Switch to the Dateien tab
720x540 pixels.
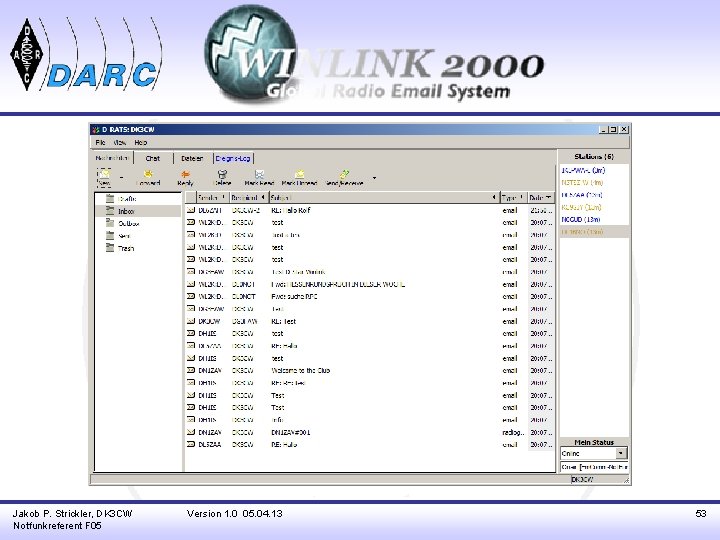(x=192, y=158)
